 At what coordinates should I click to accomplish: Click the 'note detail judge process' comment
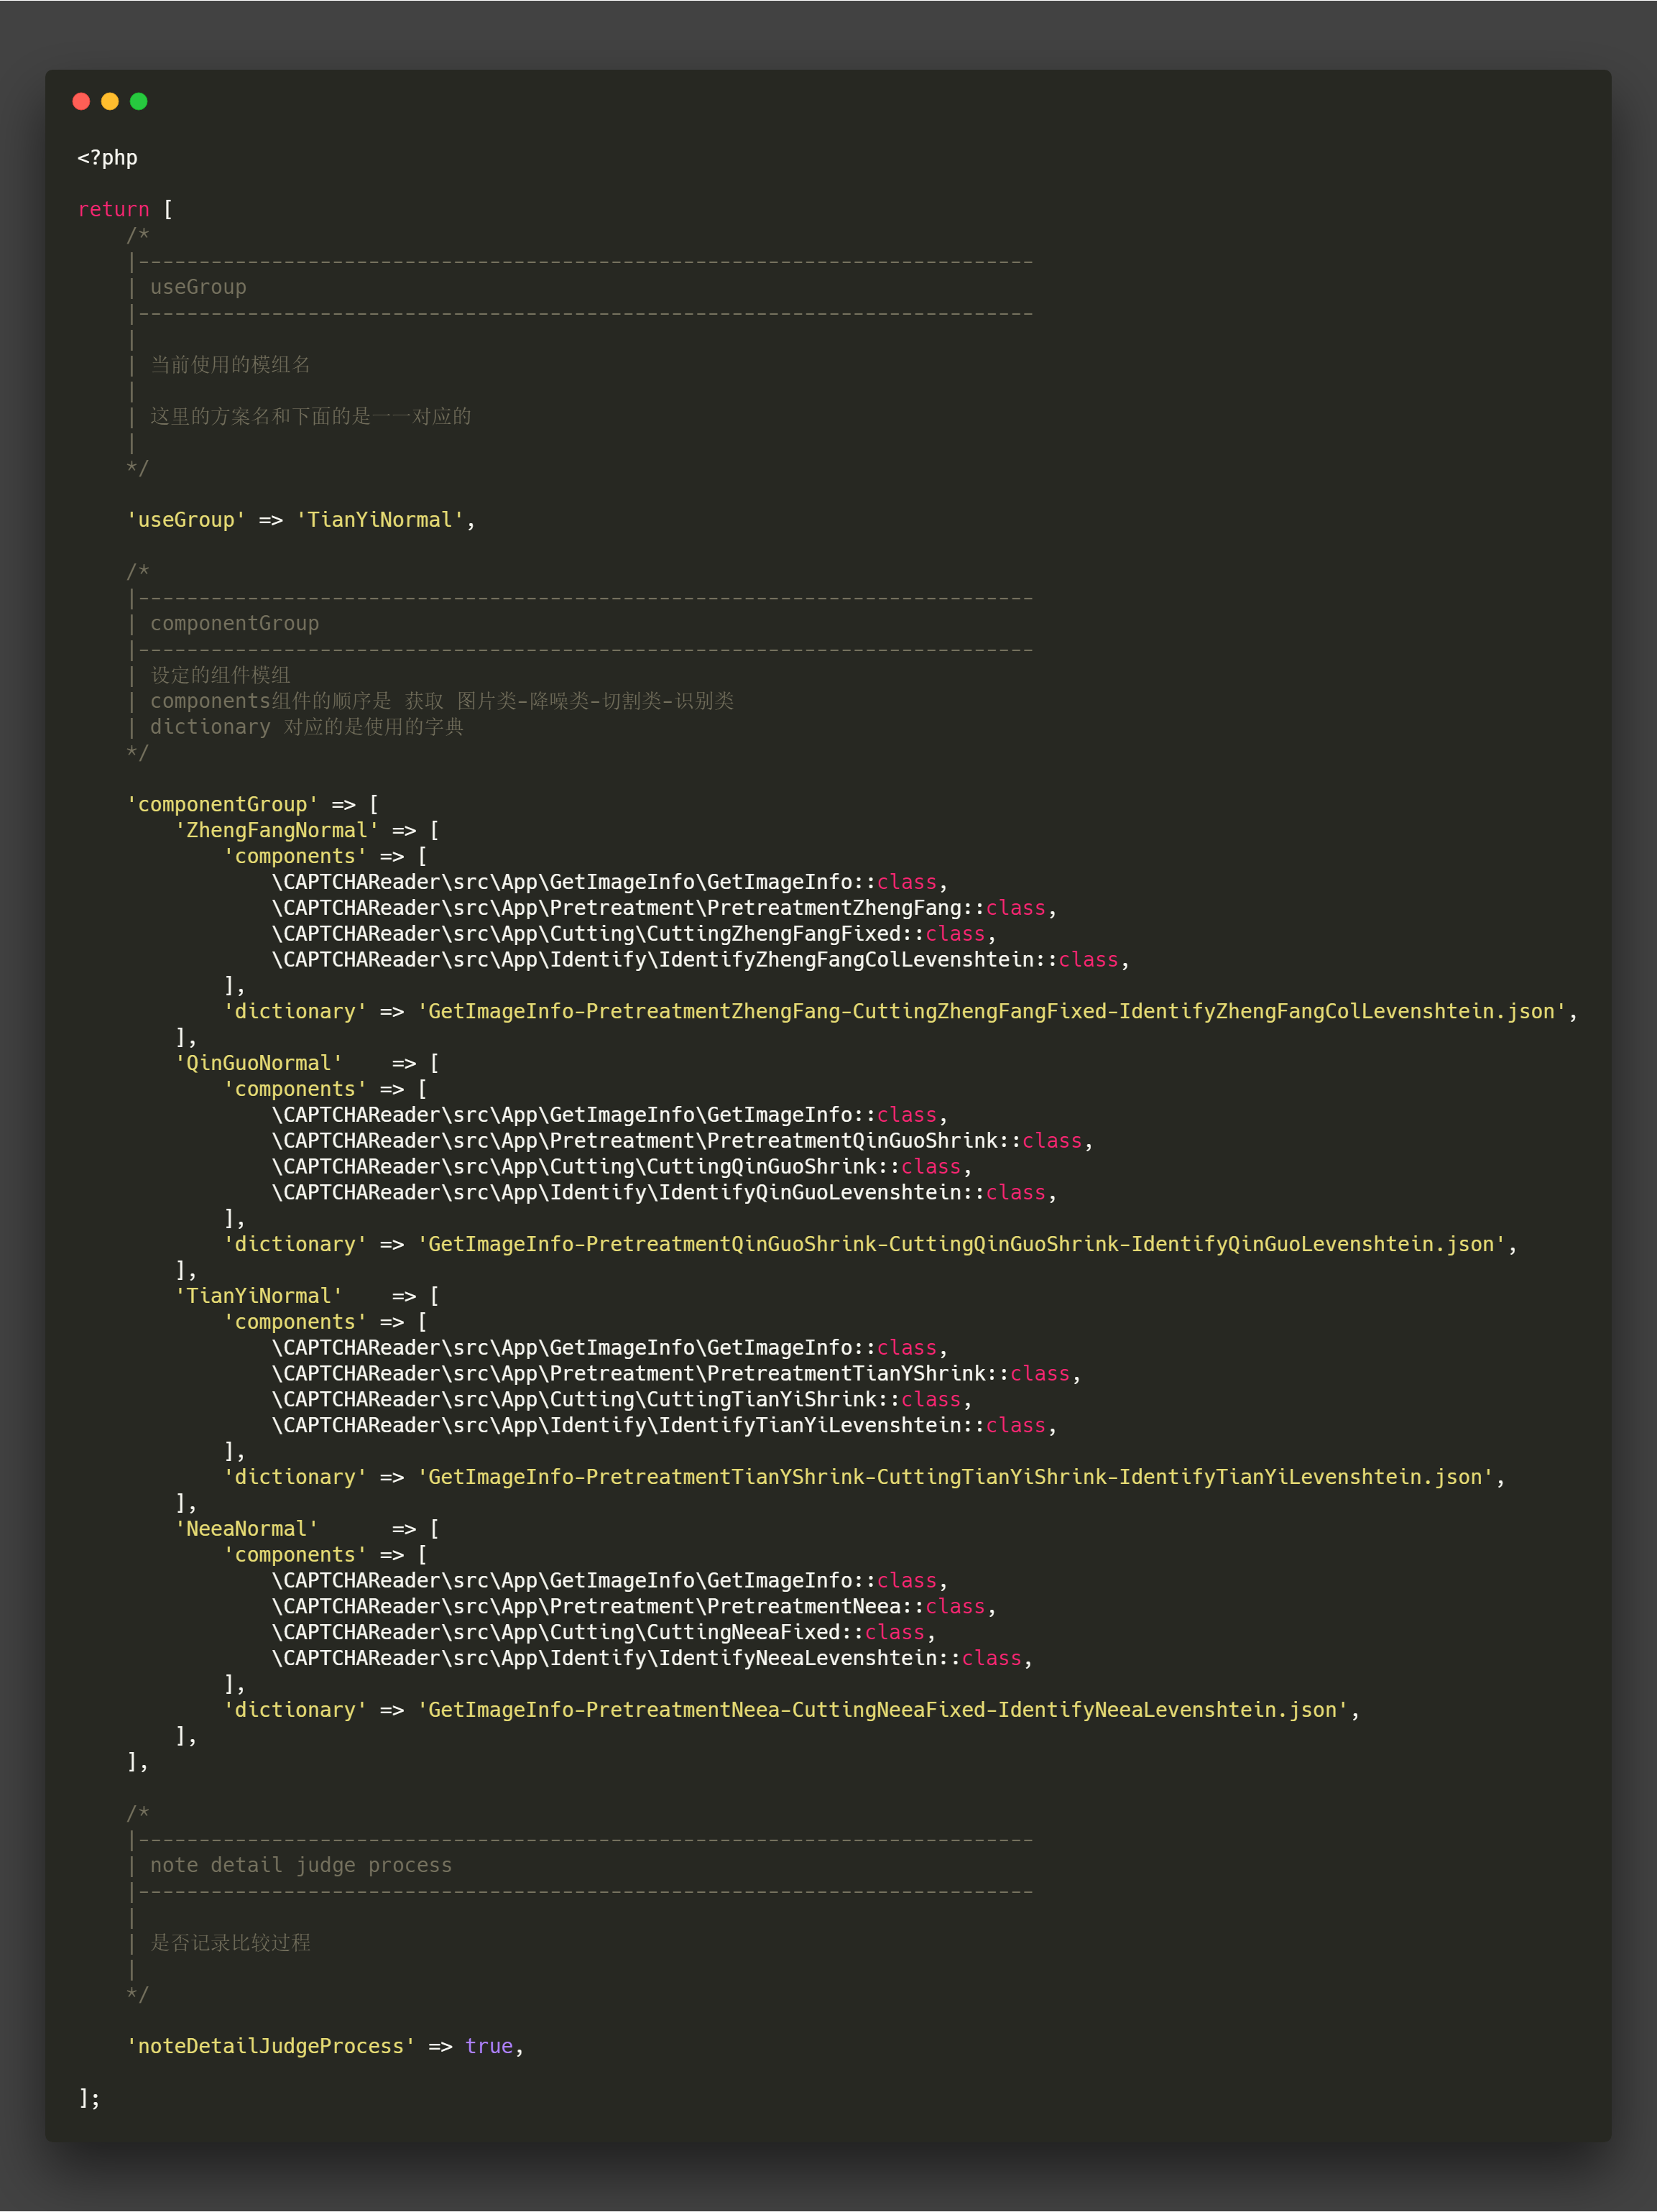point(300,1865)
